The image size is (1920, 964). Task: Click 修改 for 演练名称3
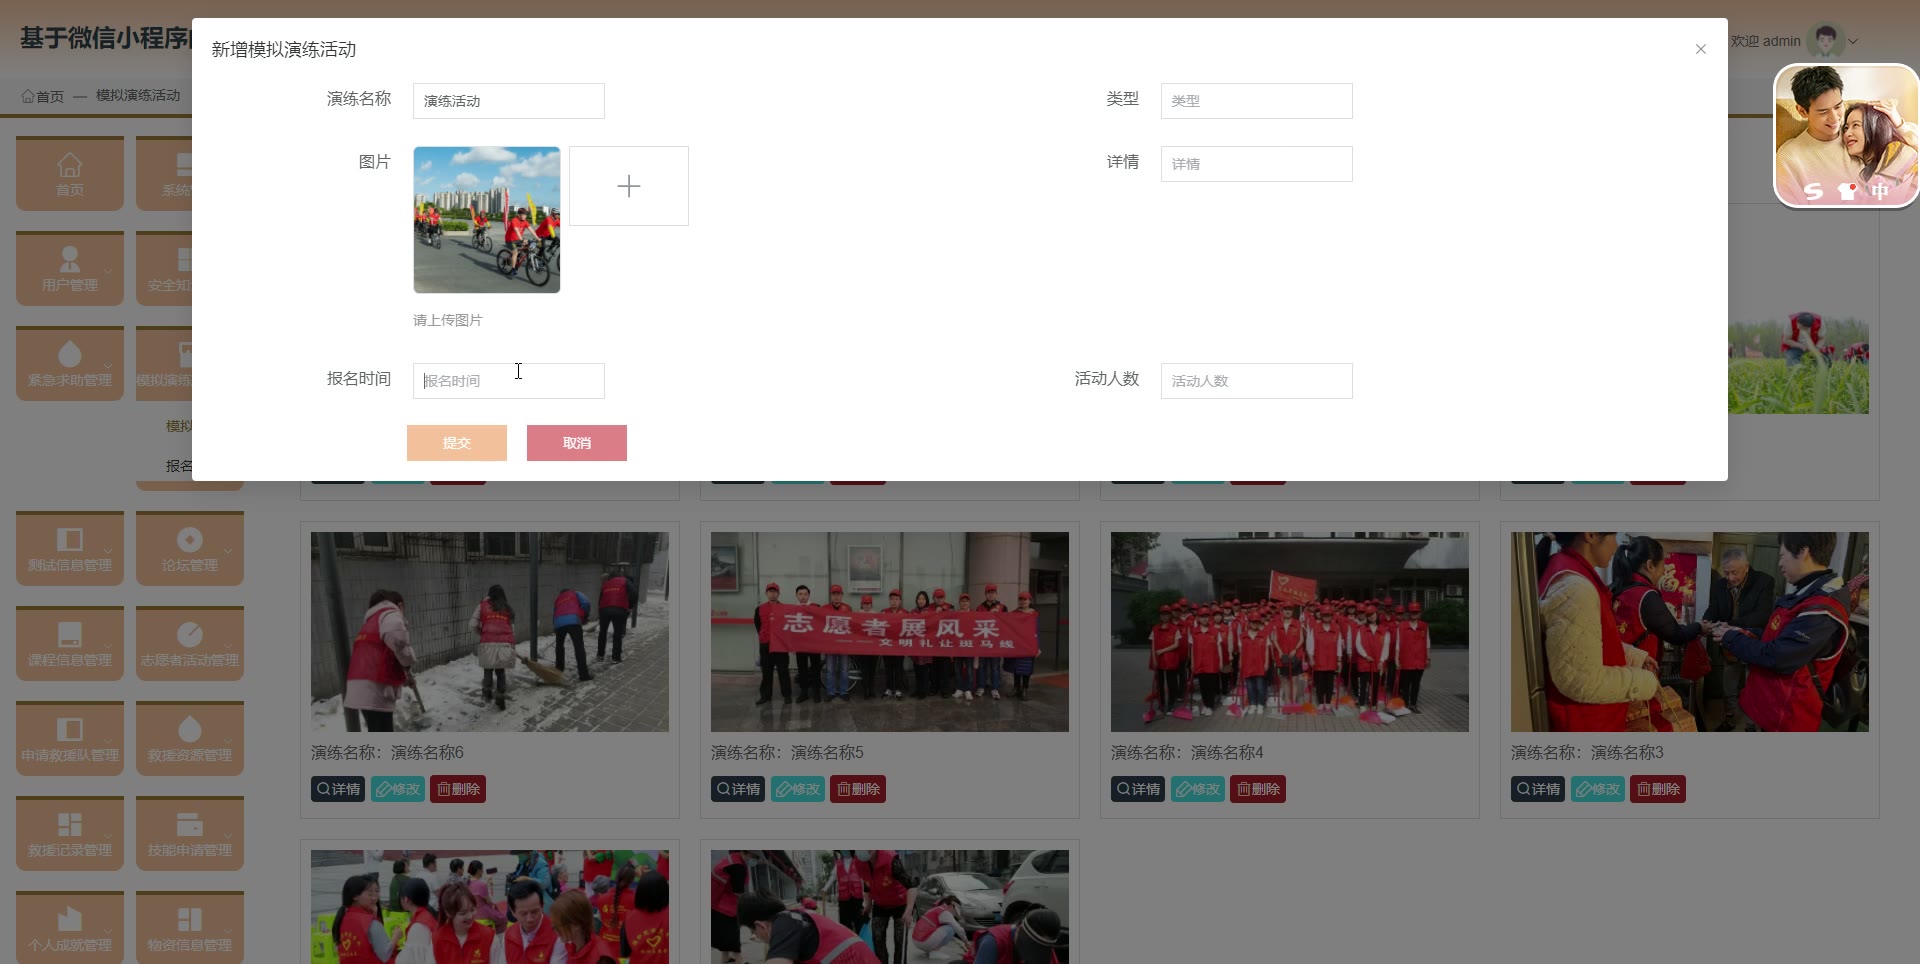click(x=1598, y=789)
